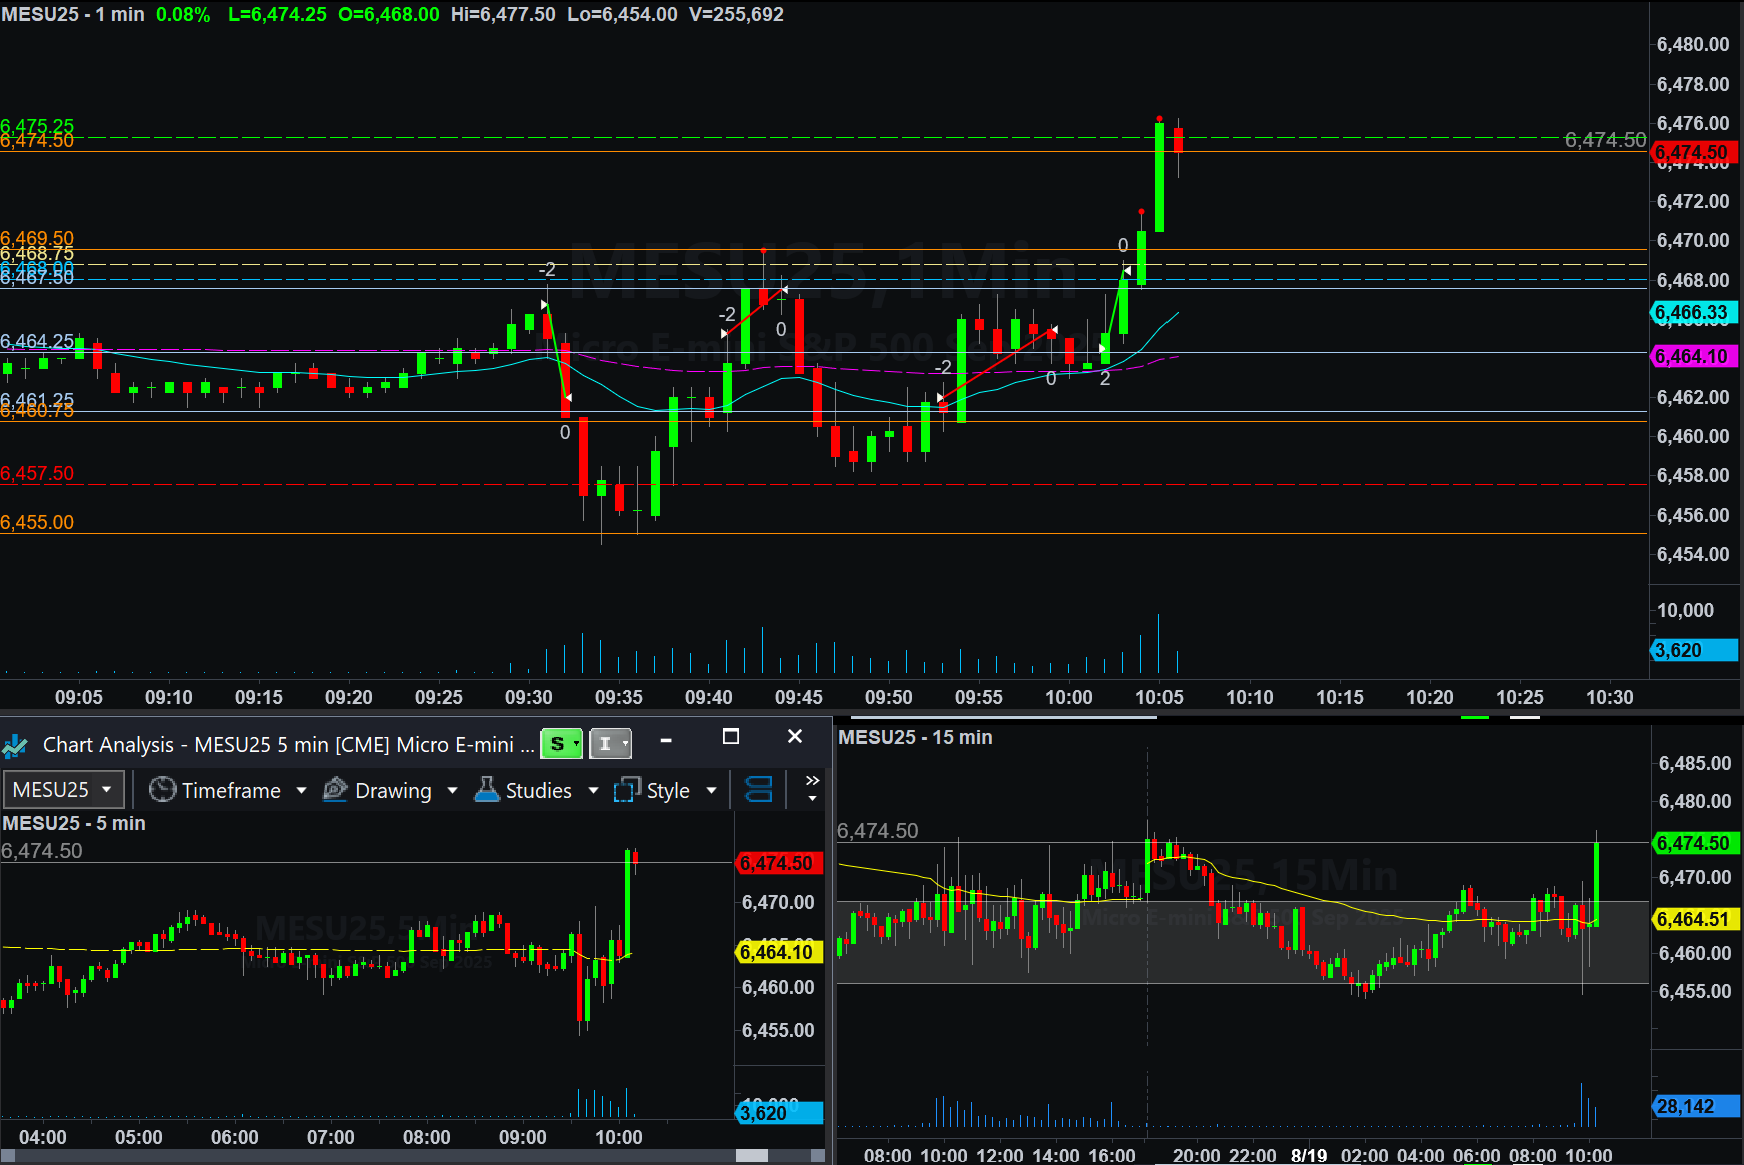Toggle the green S symbol-link button

tap(560, 744)
